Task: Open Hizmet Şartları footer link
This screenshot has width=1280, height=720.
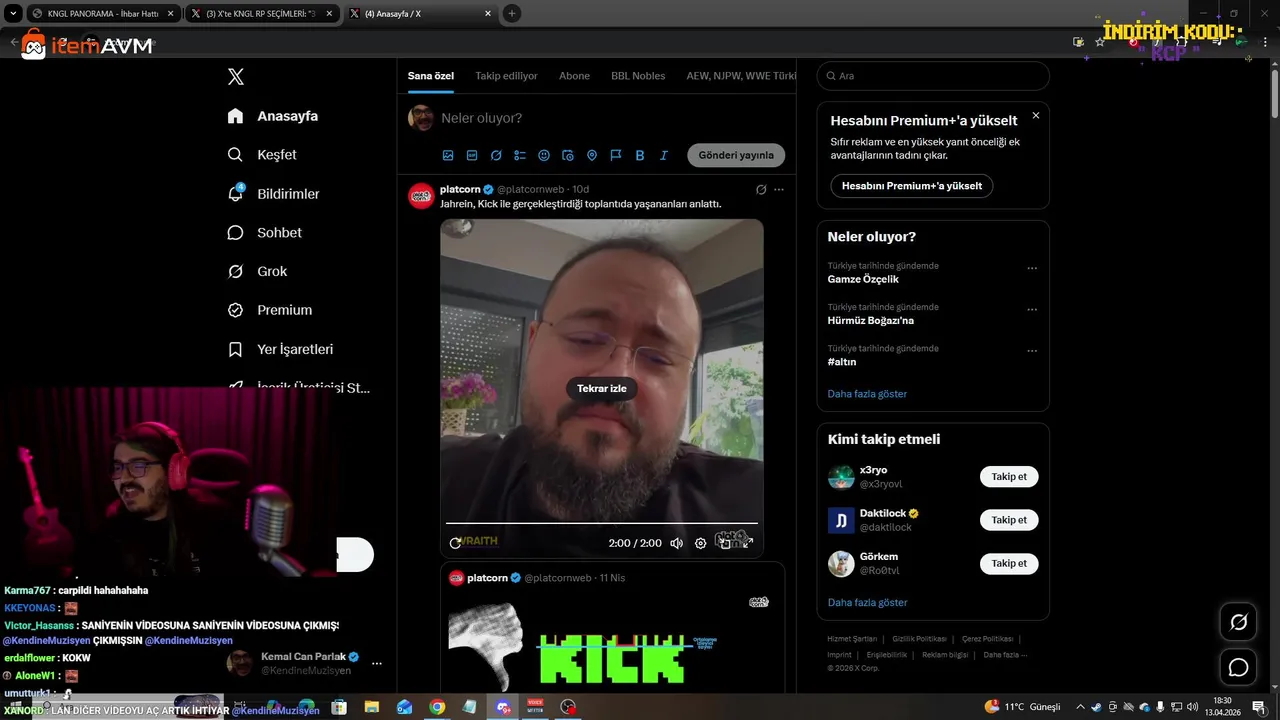Action: coord(852,639)
